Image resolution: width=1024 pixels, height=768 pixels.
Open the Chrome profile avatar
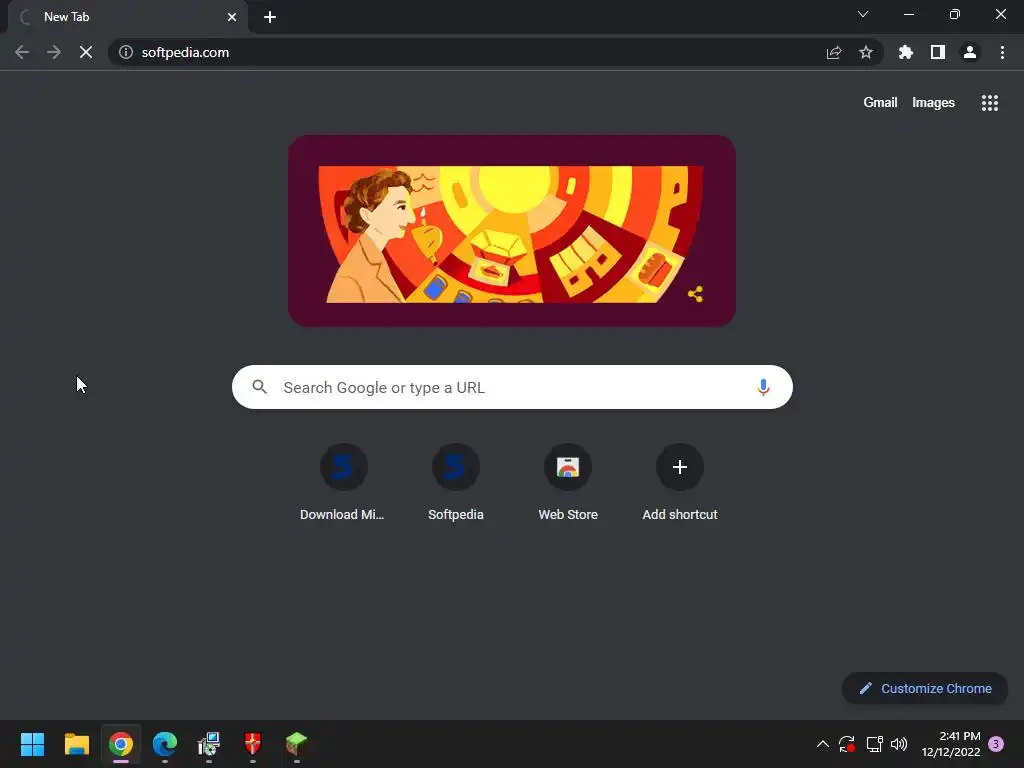tap(970, 52)
